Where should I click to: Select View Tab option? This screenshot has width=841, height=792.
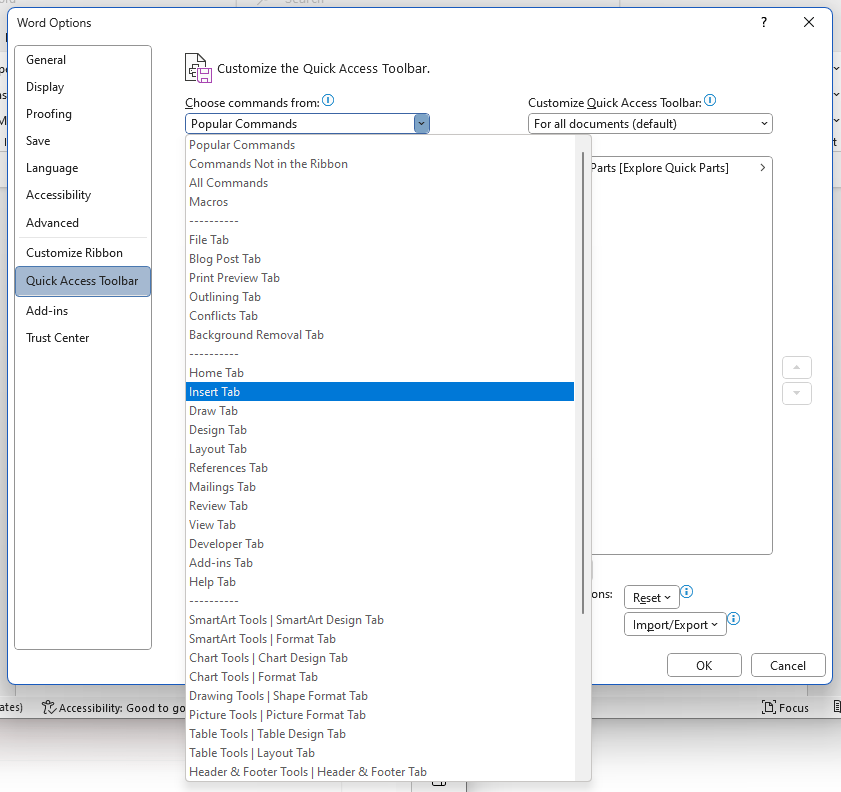coord(380,525)
